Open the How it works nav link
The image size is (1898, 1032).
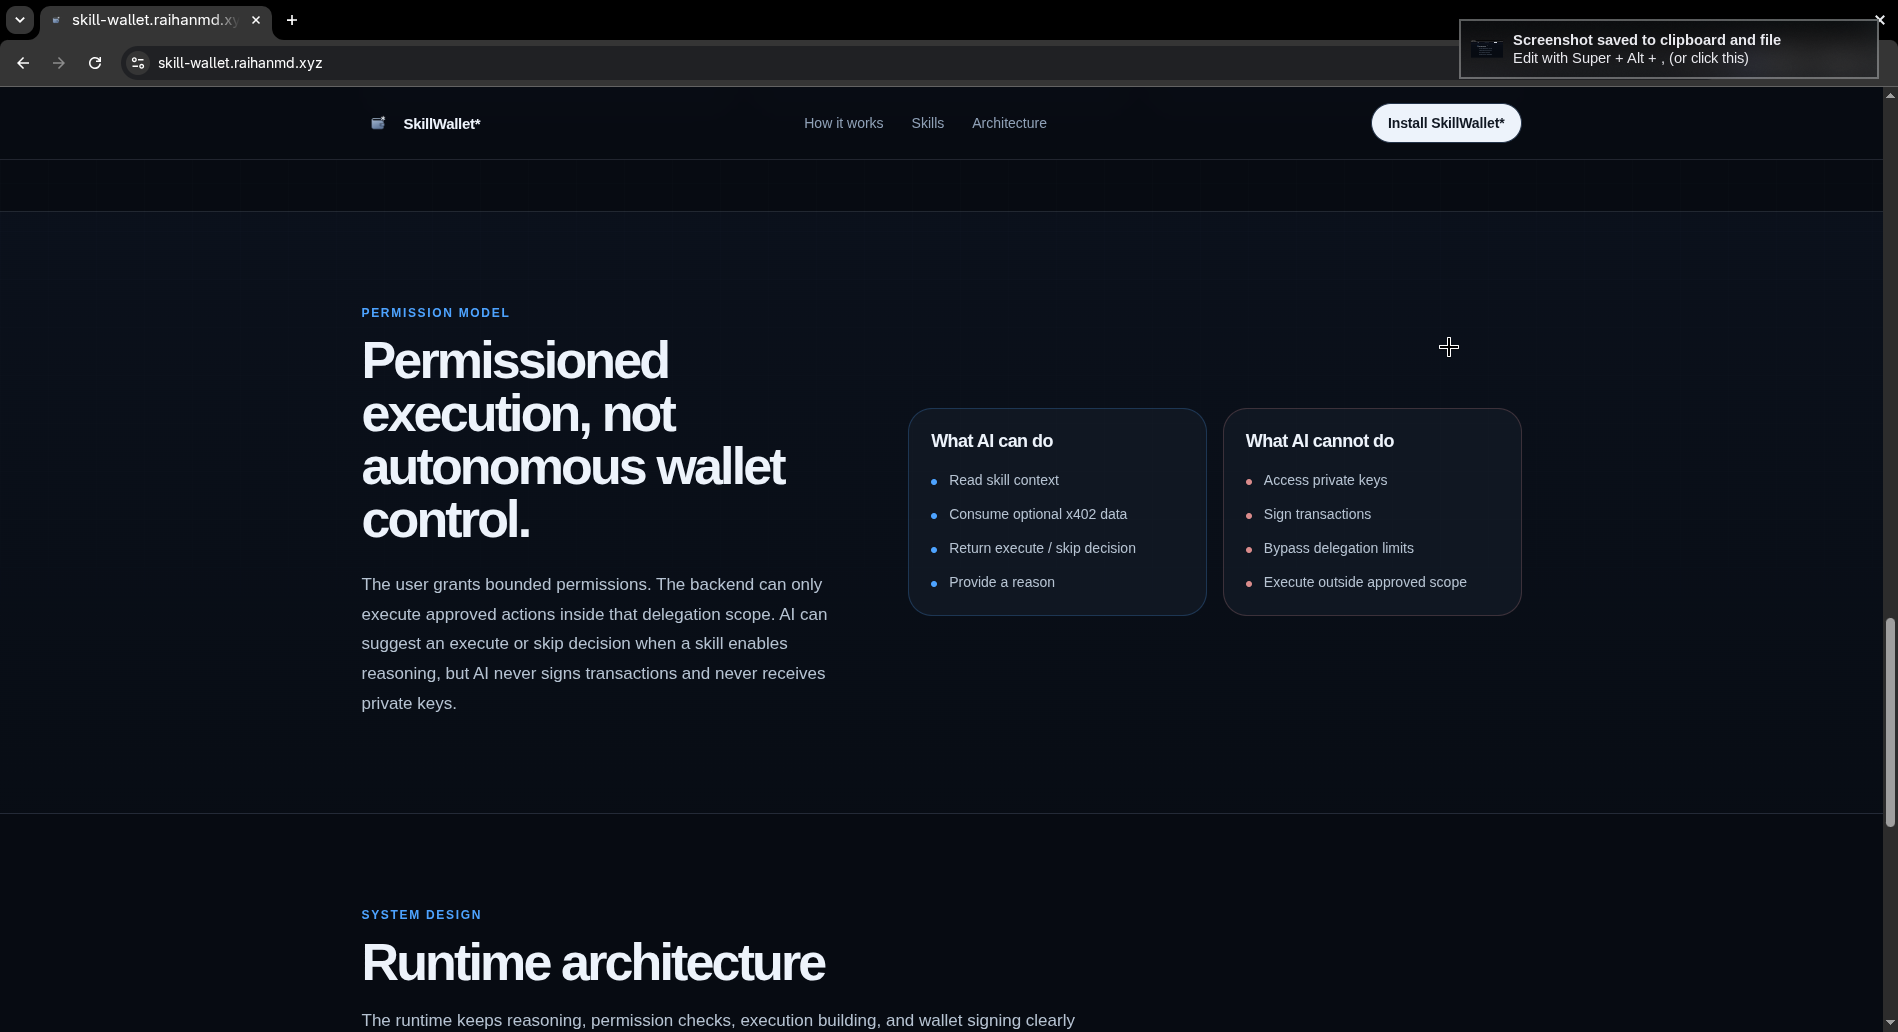[x=843, y=123]
